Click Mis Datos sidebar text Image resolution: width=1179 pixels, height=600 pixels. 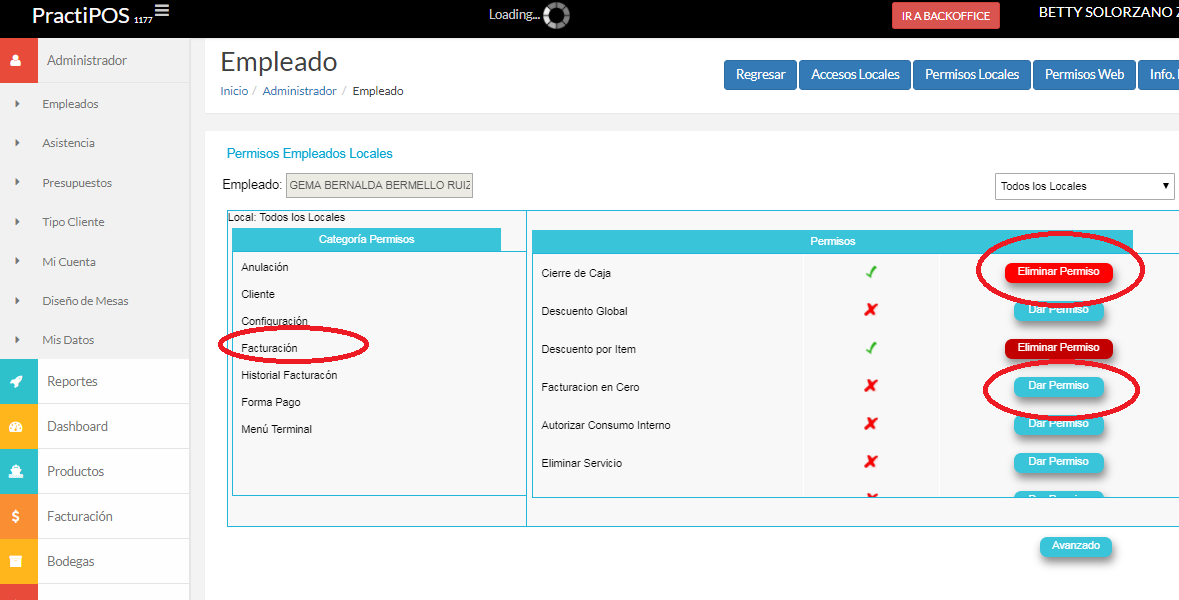coord(68,340)
